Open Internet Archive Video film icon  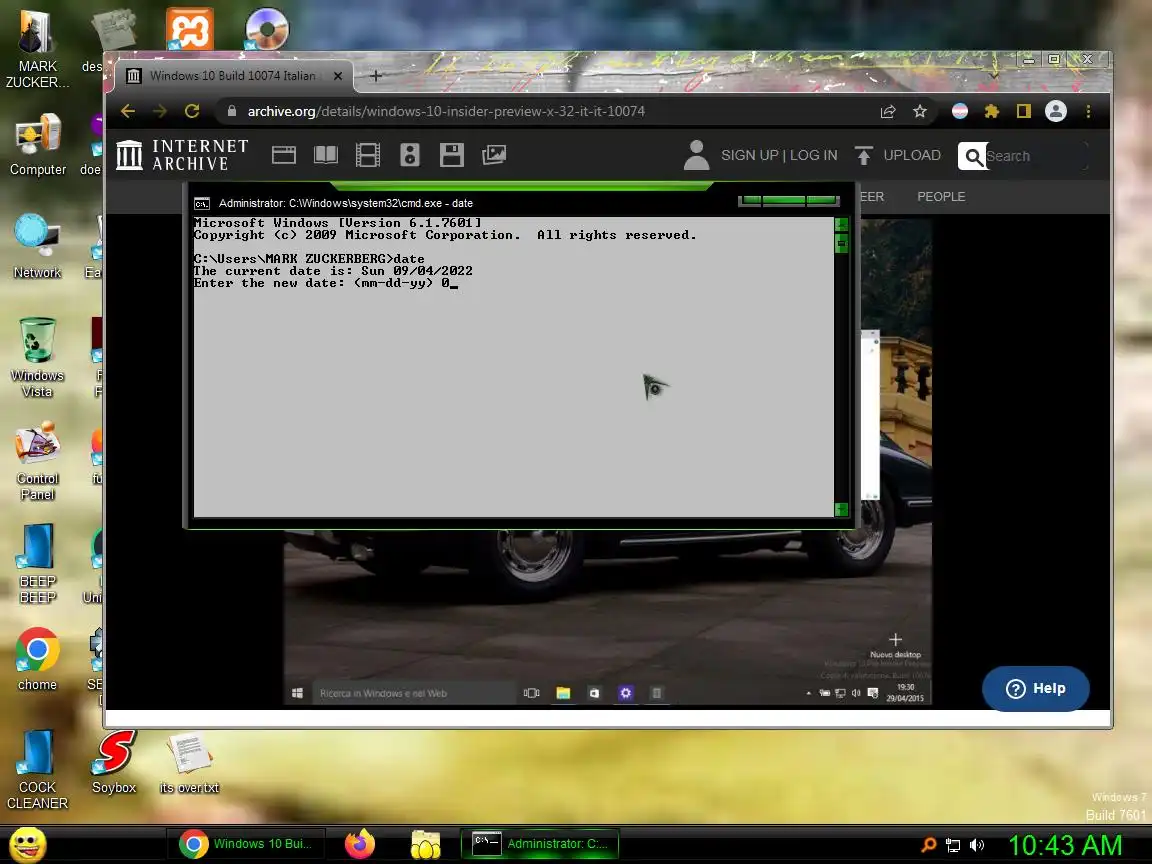tap(367, 155)
